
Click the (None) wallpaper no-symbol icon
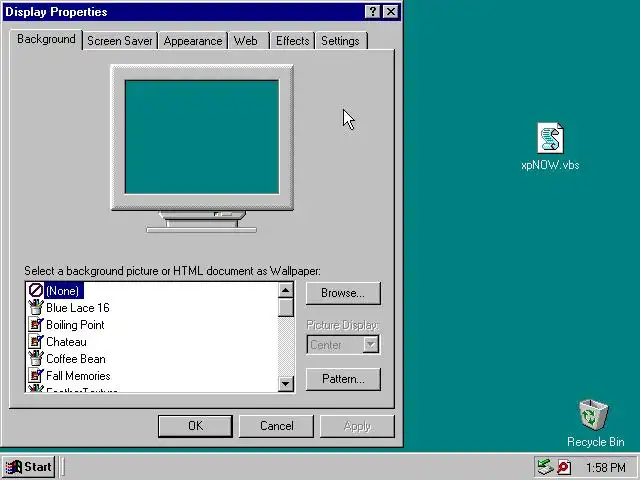pos(36,290)
